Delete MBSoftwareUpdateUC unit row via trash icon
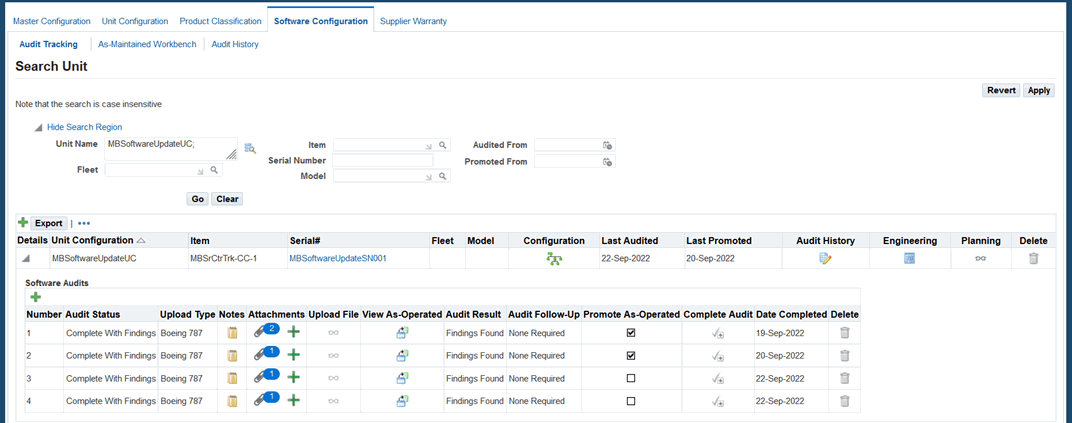Viewport: 1072px width, 423px height. 1033,258
